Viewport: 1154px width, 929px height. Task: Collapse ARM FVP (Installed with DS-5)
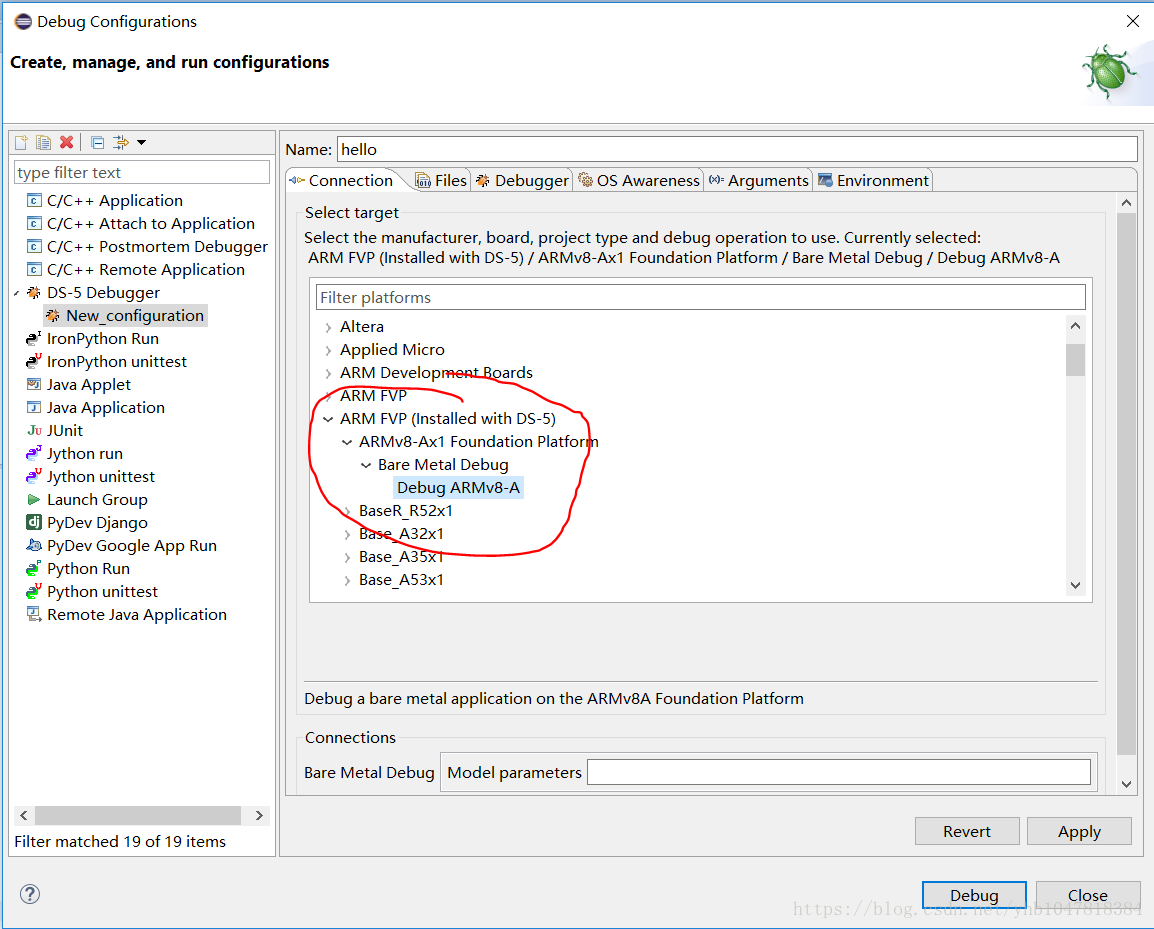328,419
